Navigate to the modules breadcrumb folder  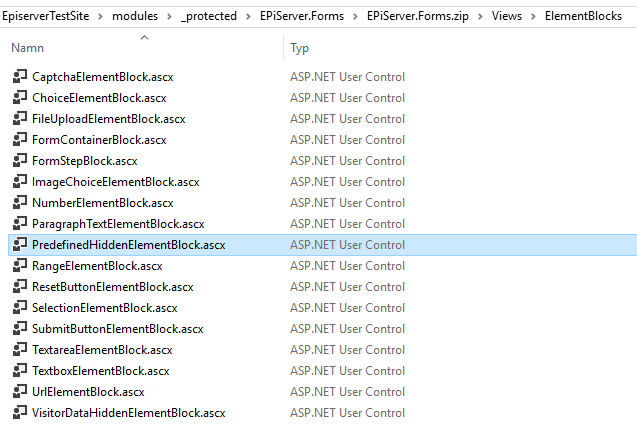pyautogui.click(x=135, y=16)
